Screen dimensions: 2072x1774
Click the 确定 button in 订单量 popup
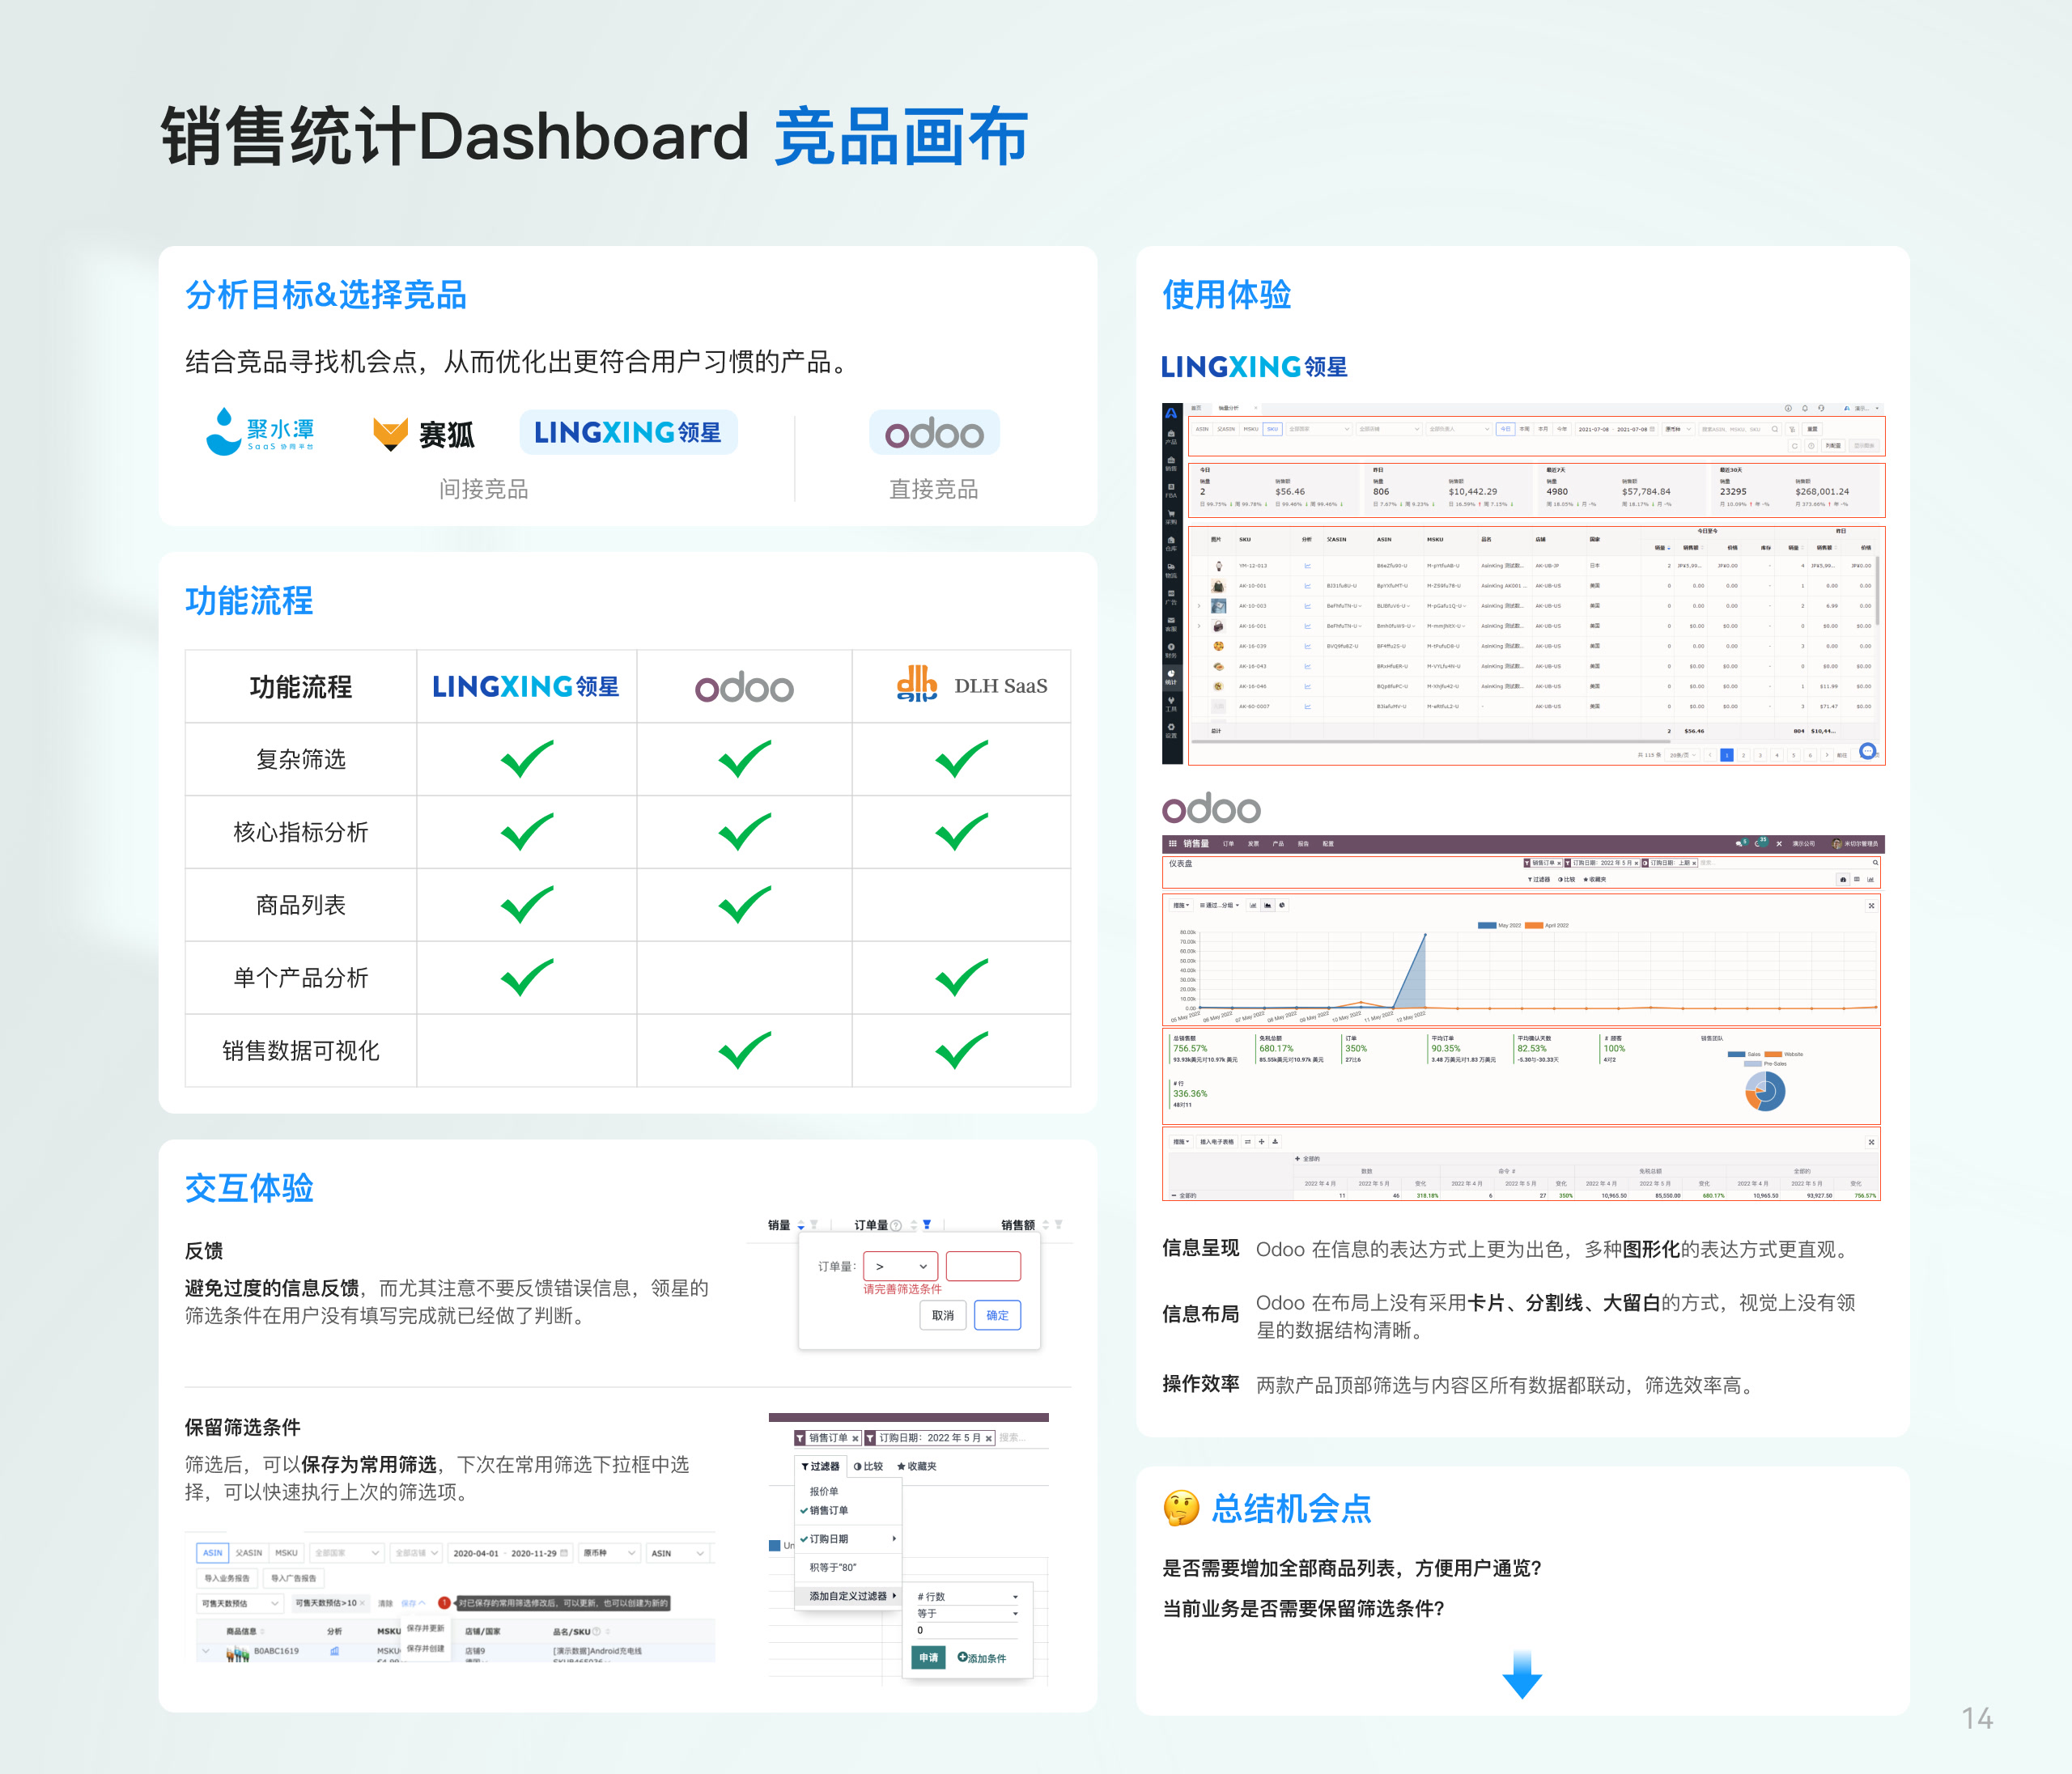pos(997,1315)
